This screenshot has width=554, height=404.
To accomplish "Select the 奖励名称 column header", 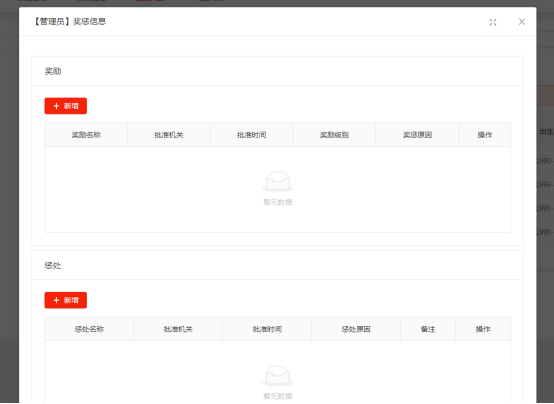I will pyautogui.click(x=86, y=135).
